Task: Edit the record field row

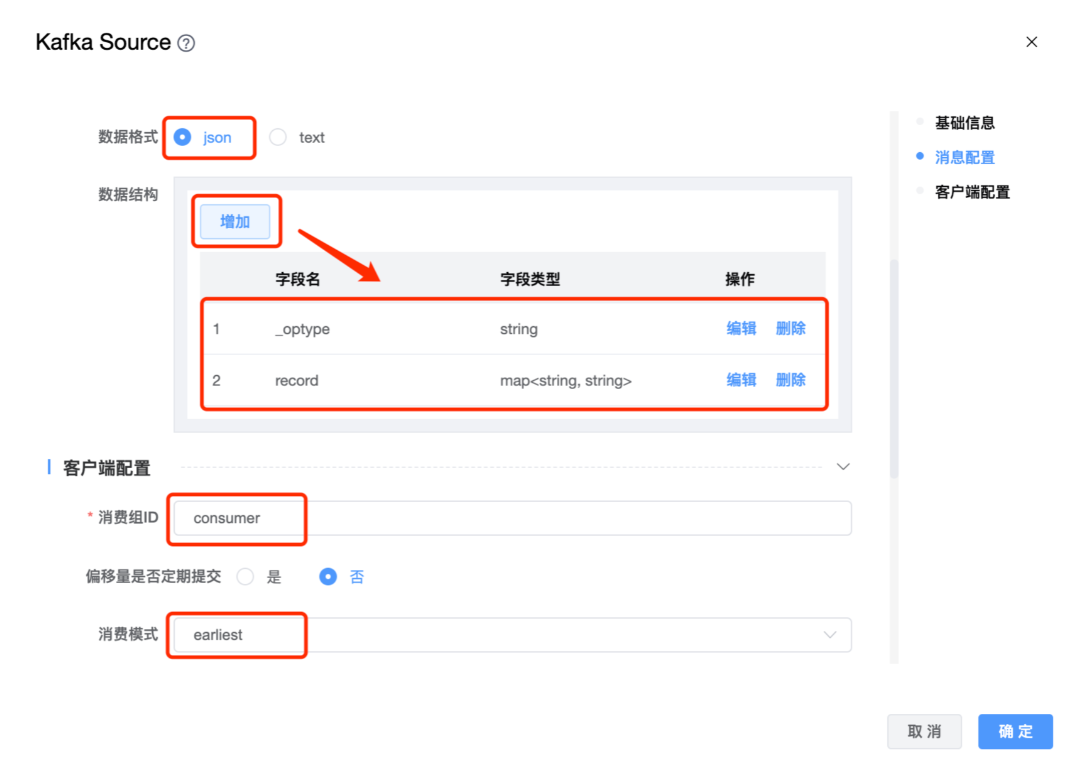Action: 741,380
